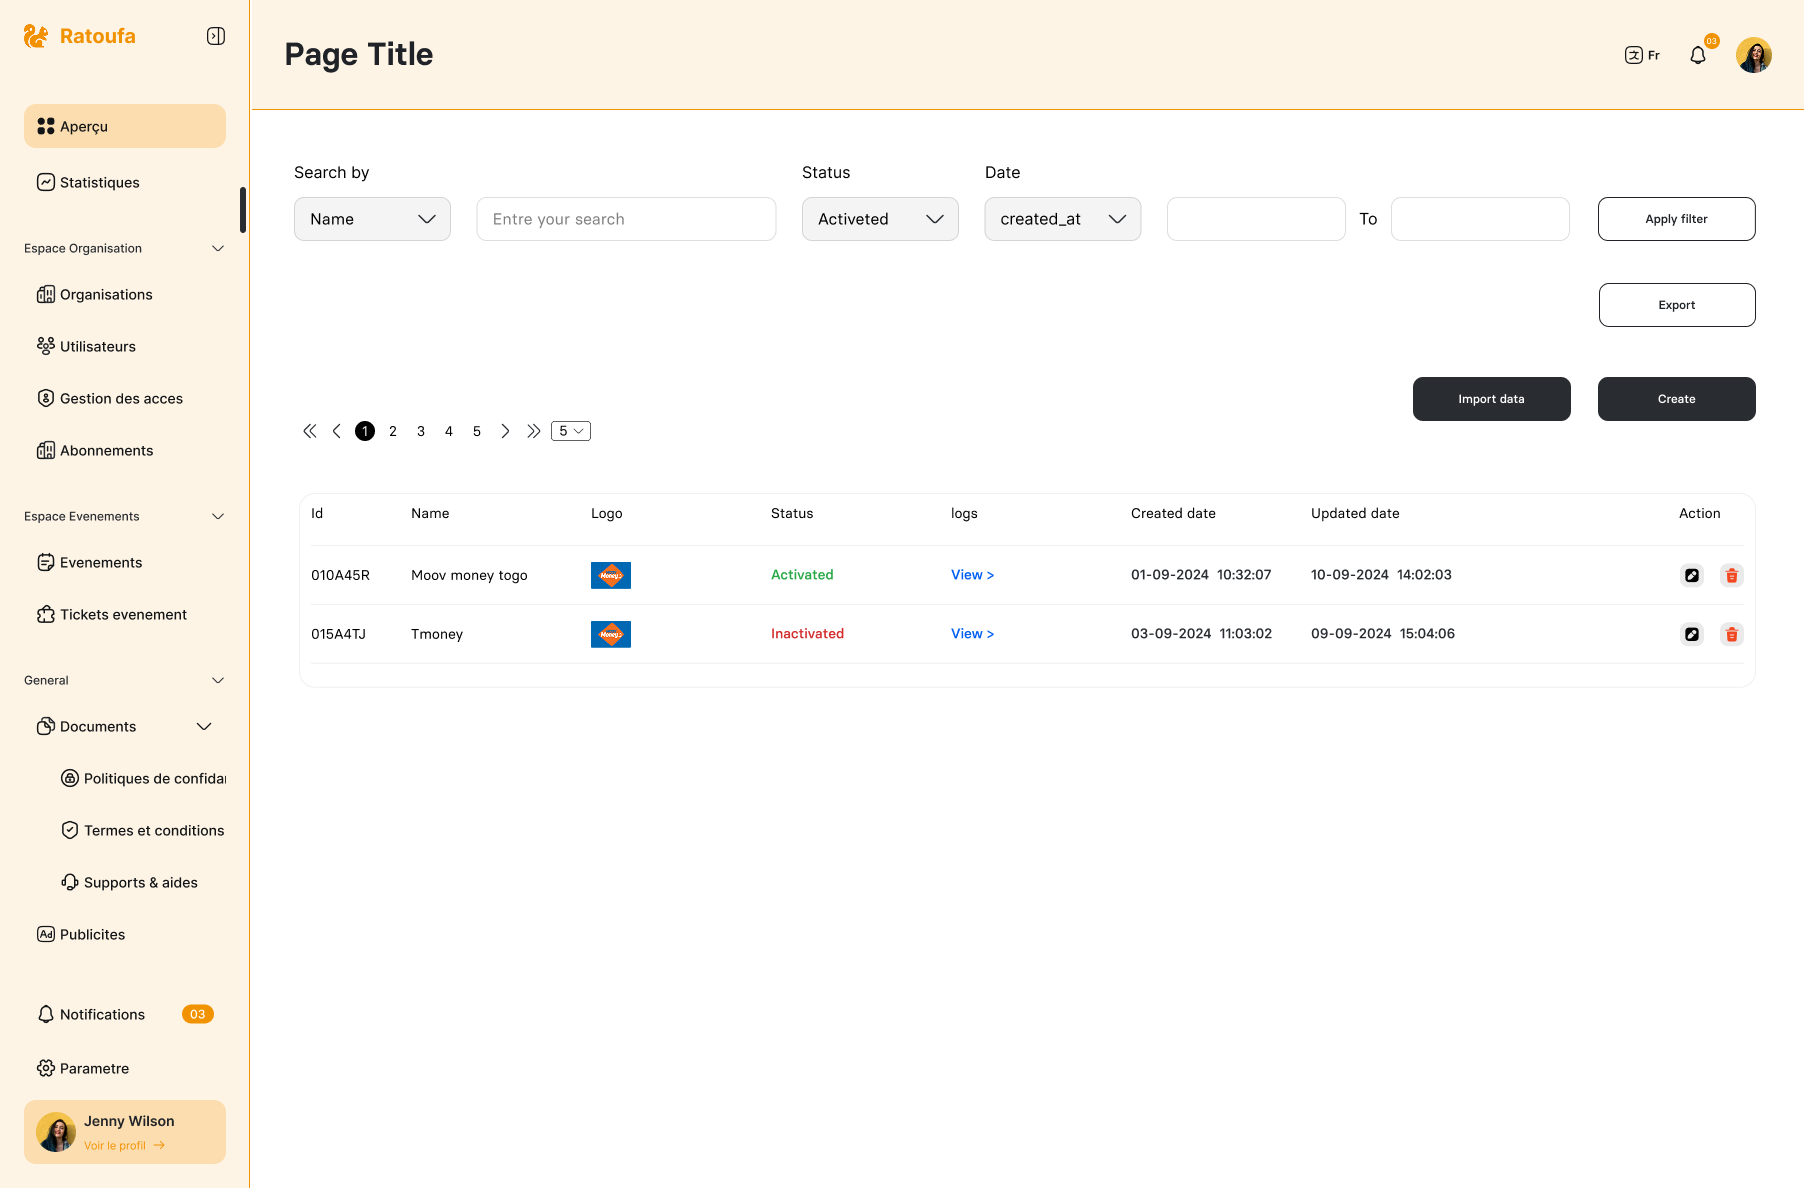This screenshot has height=1188, width=1804.
Task: Open the created_at date field dropdown
Action: pyautogui.click(x=1062, y=219)
